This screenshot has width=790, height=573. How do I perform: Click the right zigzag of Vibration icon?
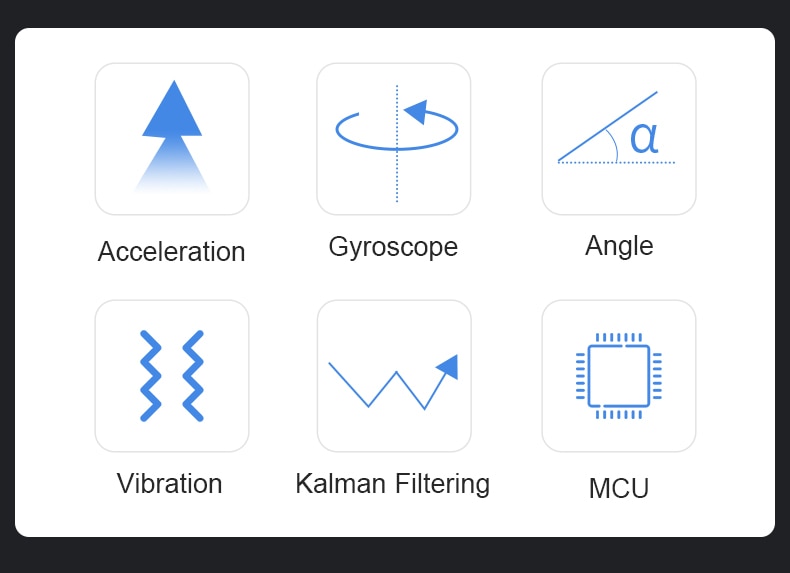(x=193, y=376)
